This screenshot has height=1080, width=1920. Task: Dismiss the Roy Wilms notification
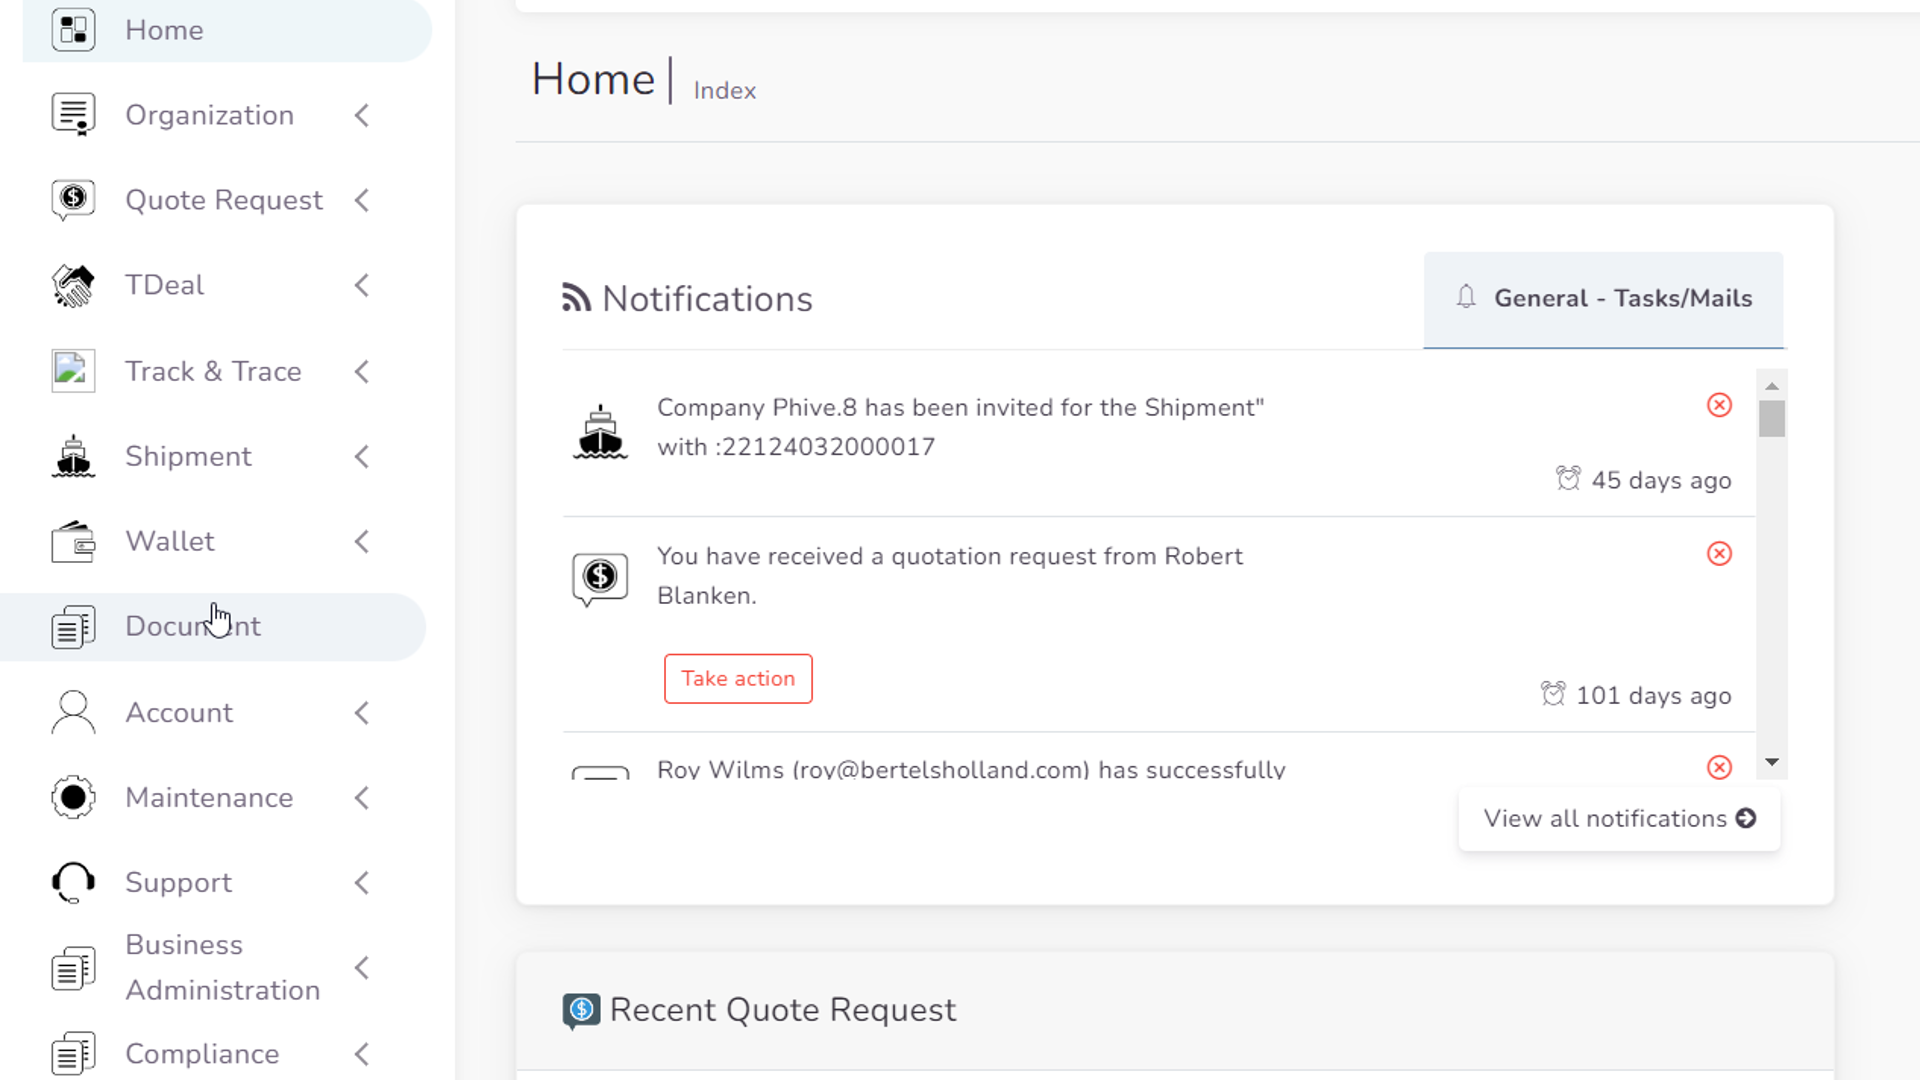click(x=1719, y=767)
